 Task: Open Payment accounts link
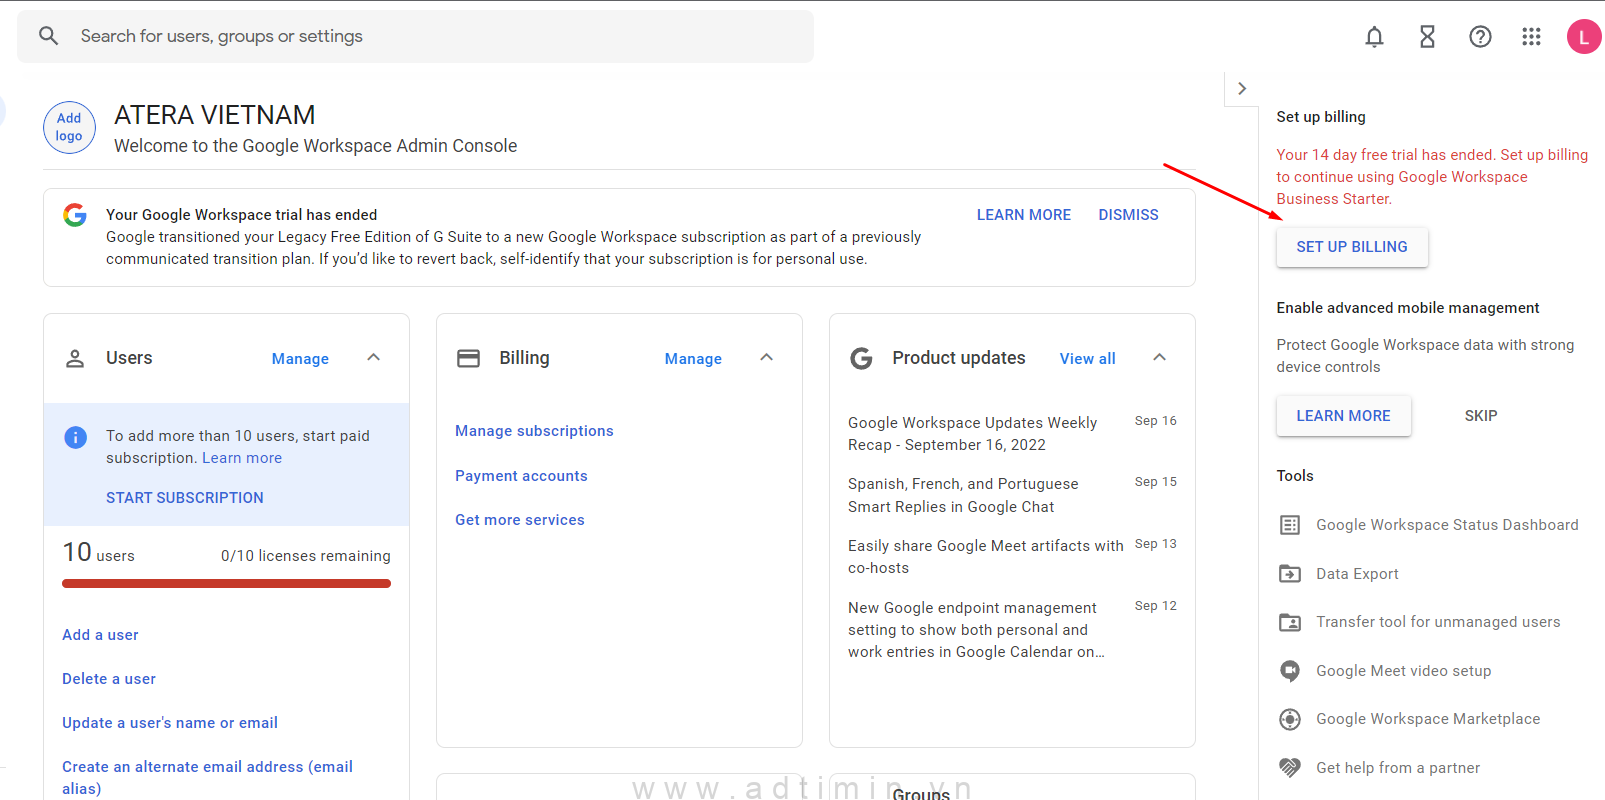pos(521,476)
